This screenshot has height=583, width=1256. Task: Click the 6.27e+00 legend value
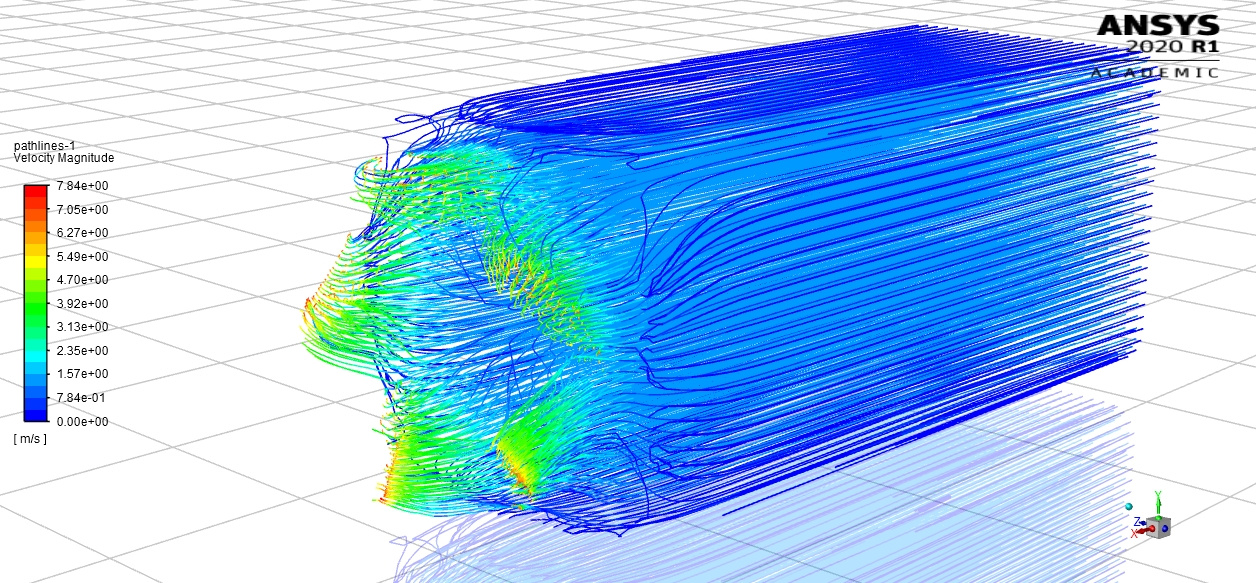click(x=83, y=233)
